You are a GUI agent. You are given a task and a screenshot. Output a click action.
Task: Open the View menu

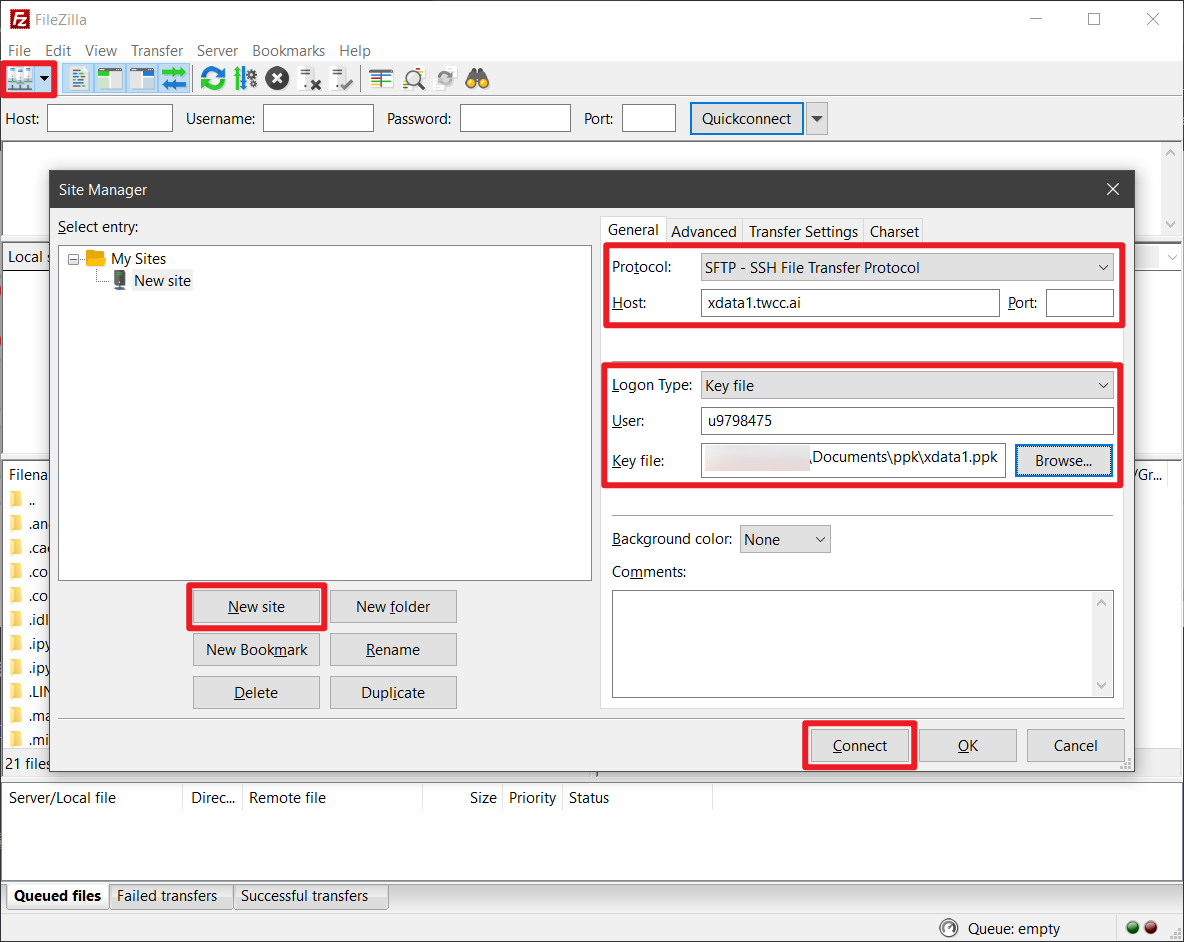point(100,51)
